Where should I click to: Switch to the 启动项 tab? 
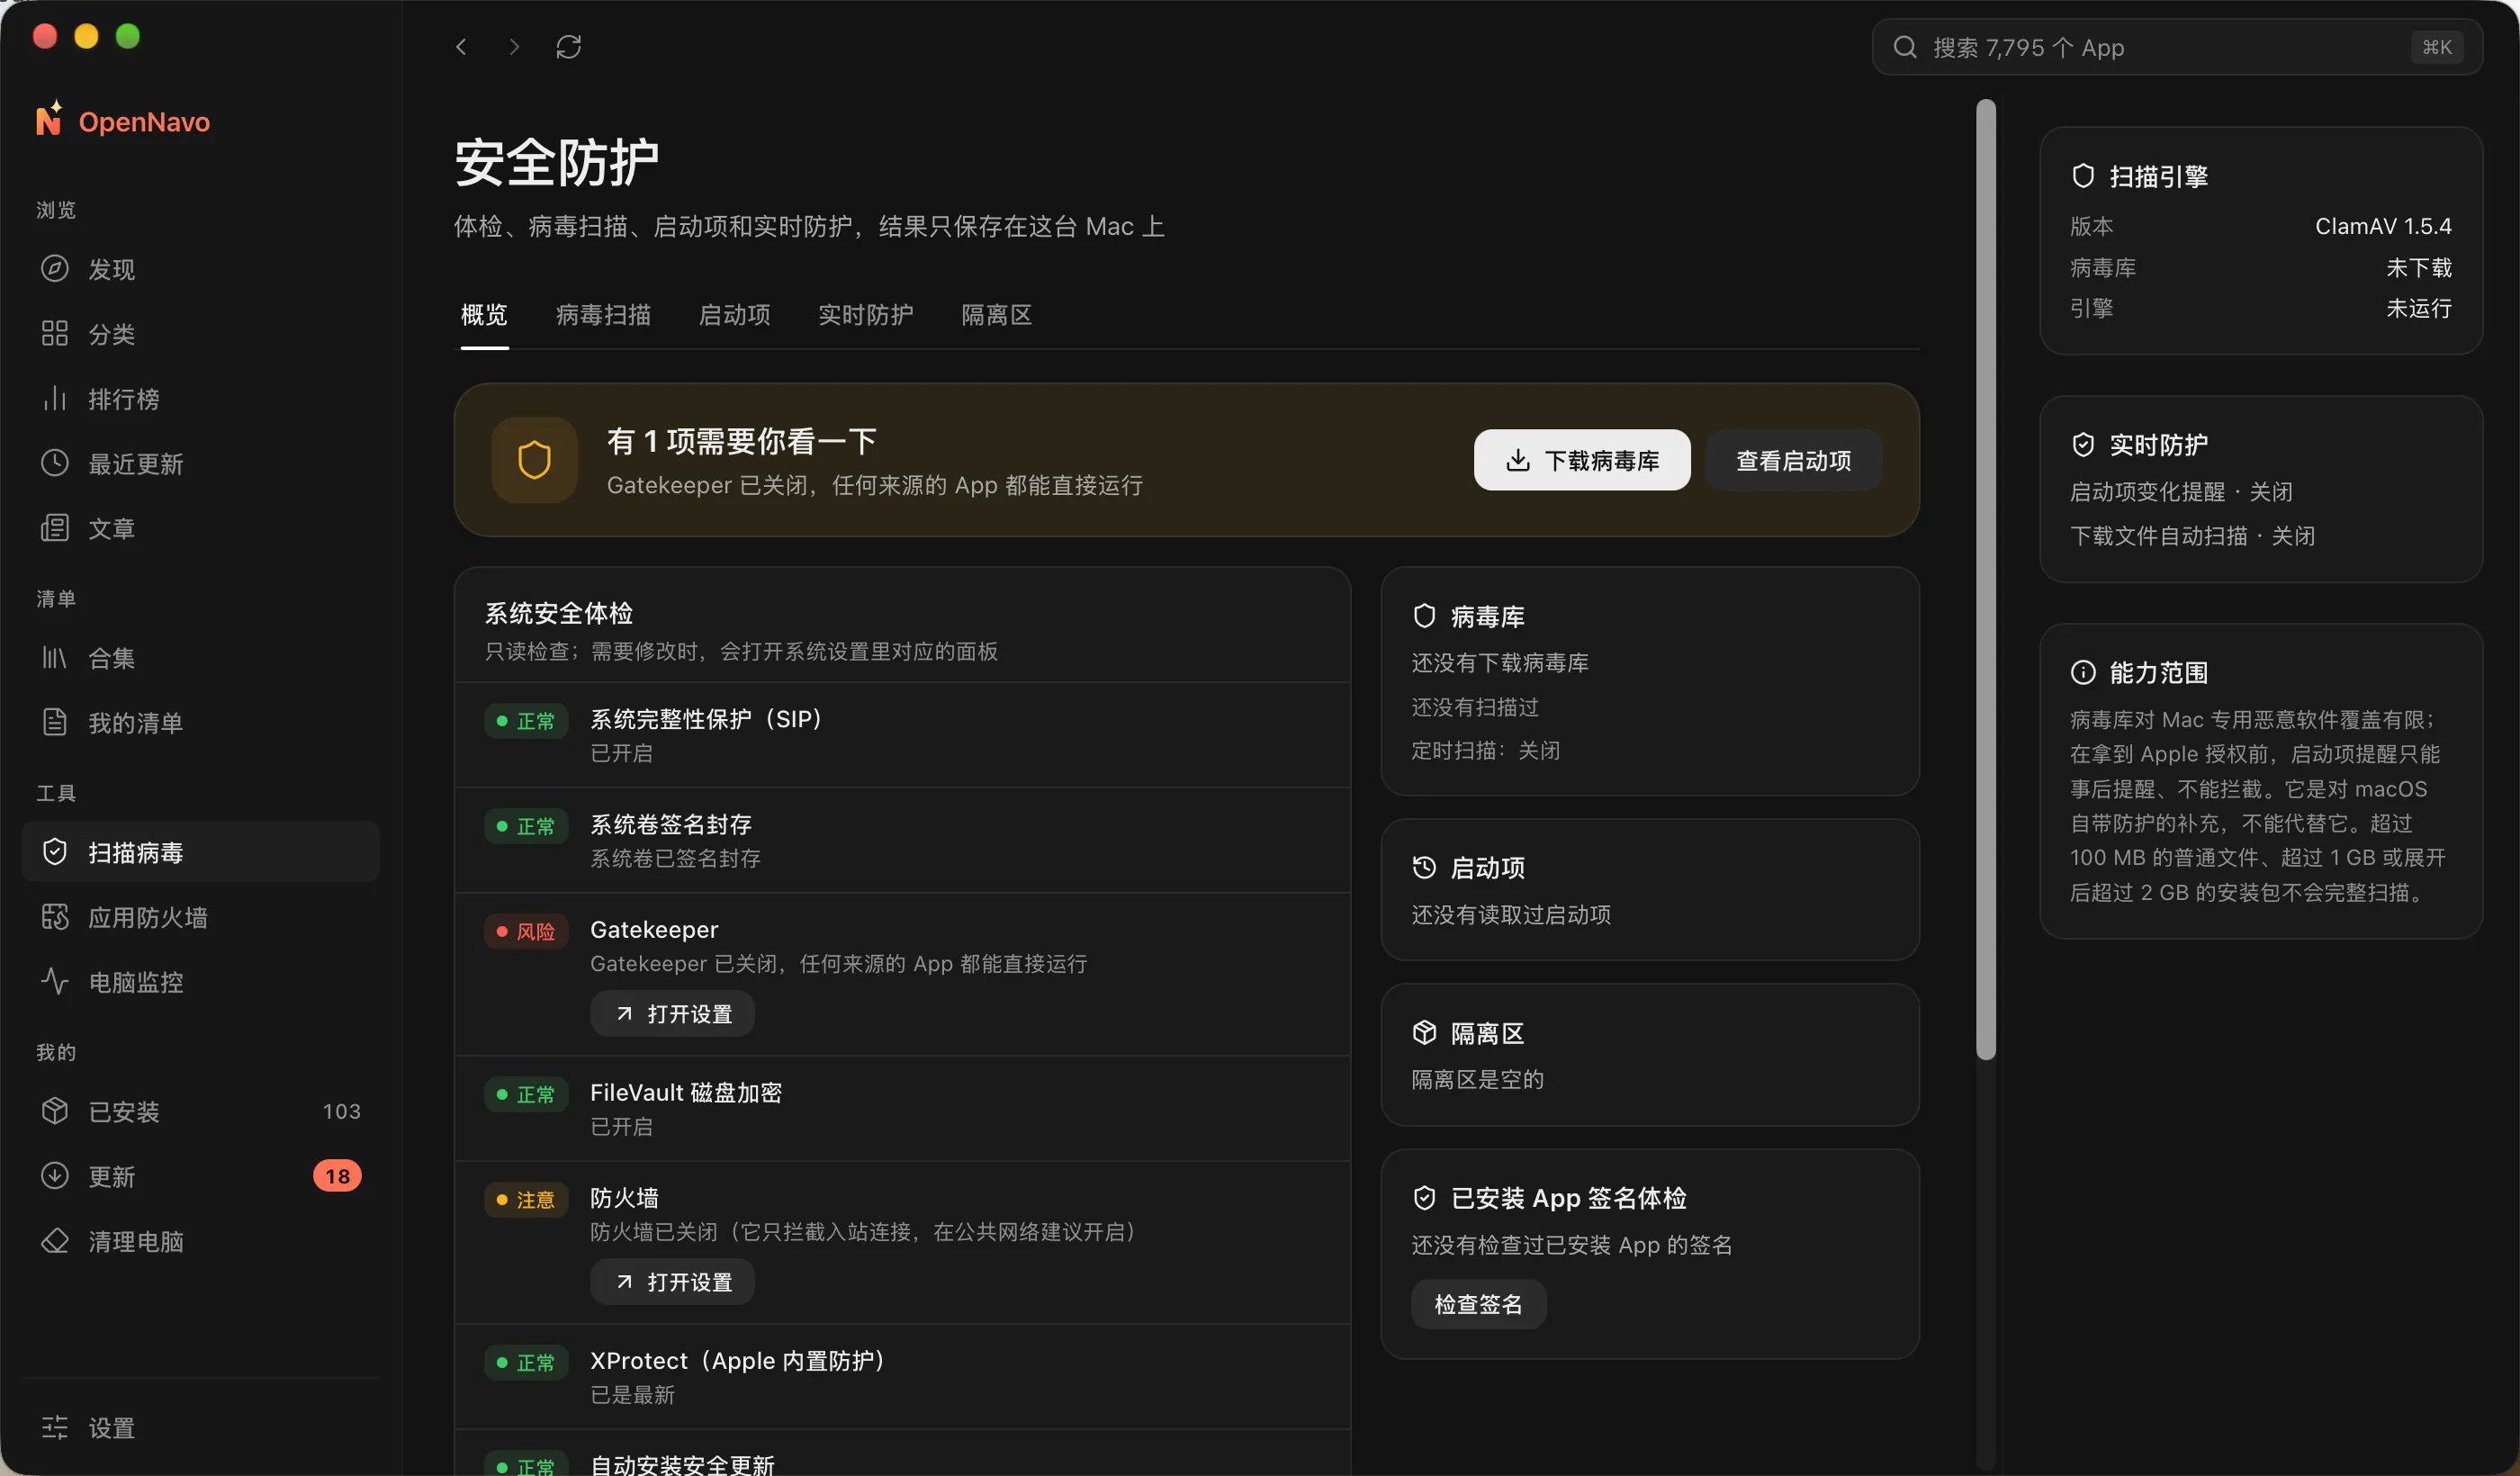coord(734,315)
